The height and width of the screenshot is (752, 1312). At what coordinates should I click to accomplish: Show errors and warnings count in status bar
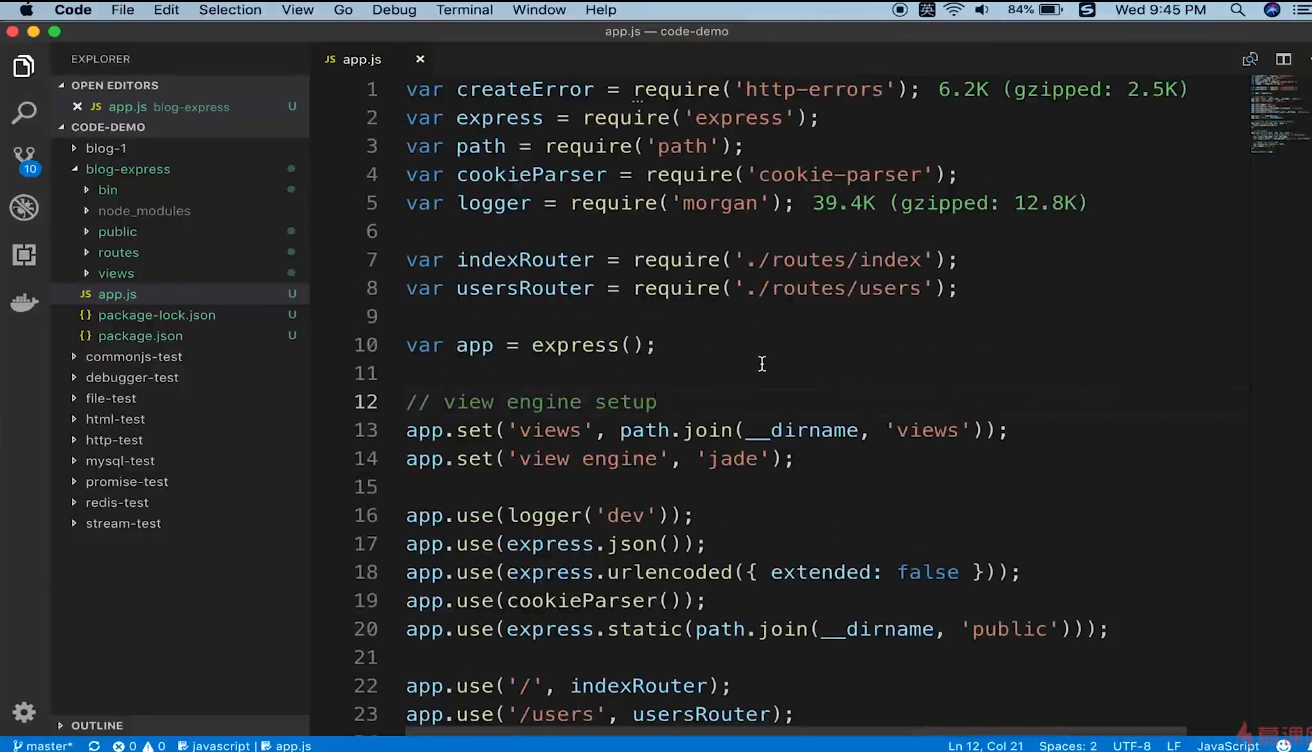139,745
